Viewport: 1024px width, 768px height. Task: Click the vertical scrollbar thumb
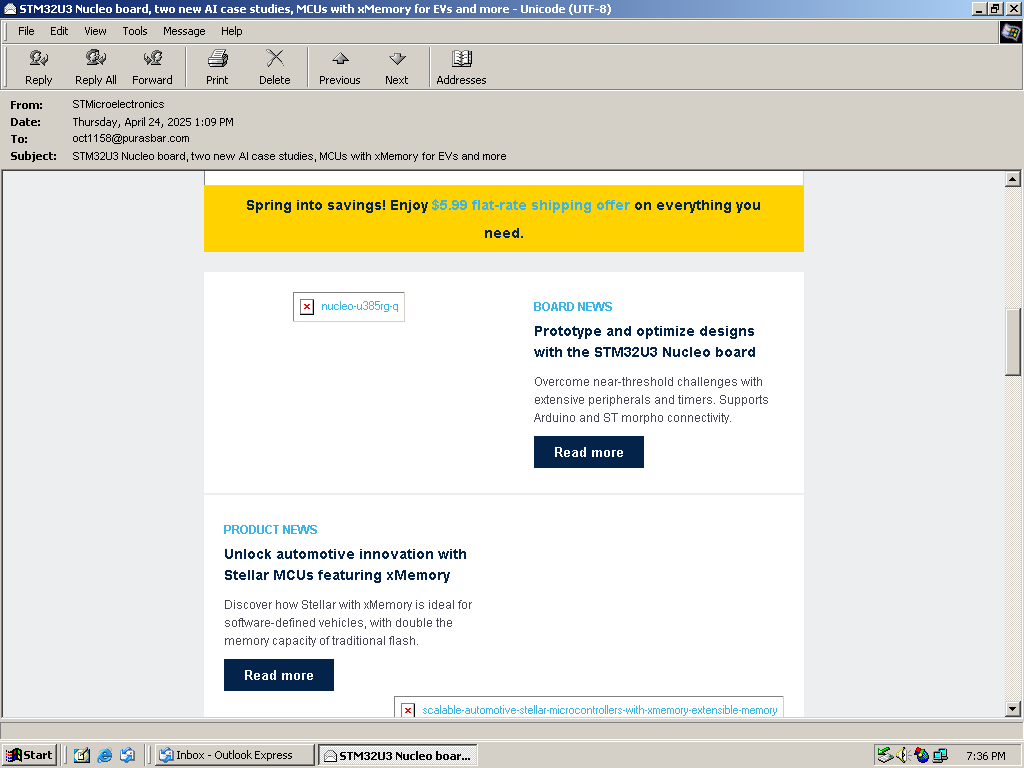pyautogui.click(x=1012, y=341)
